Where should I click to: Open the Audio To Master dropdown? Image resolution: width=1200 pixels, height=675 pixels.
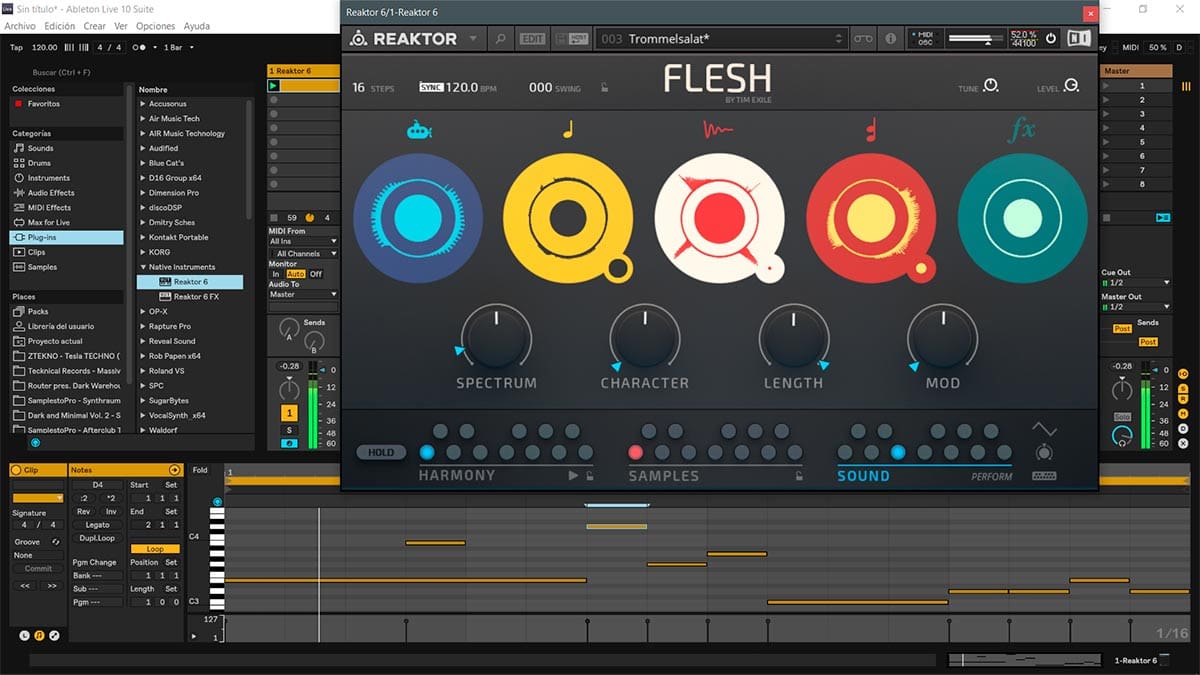[x=303, y=294]
